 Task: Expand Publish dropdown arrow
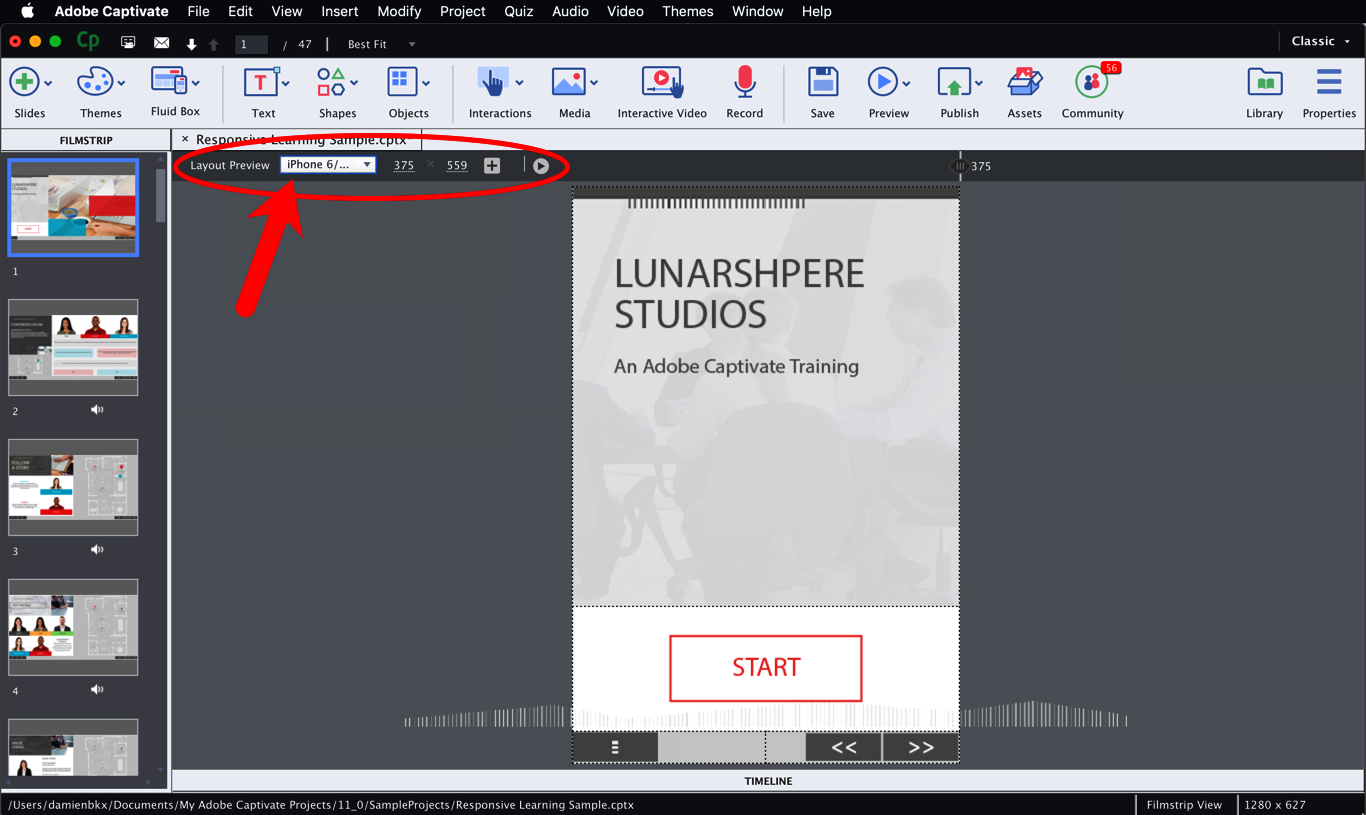coord(978,84)
